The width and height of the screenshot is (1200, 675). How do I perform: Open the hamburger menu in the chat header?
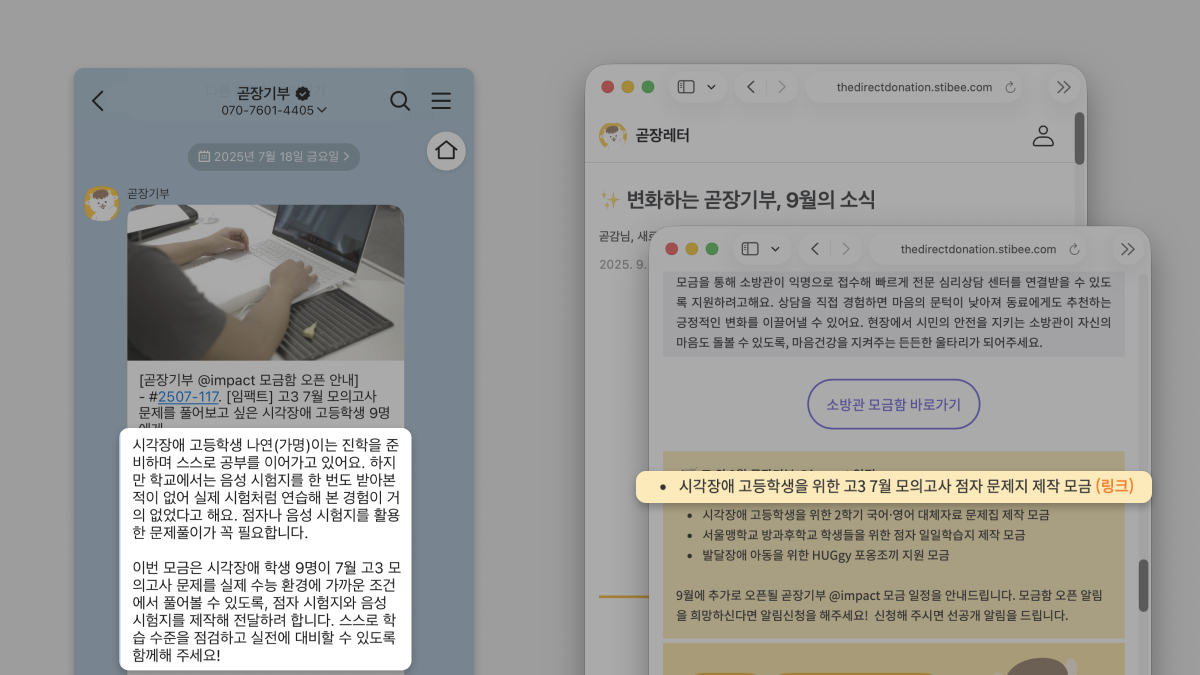tap(441, 101)
